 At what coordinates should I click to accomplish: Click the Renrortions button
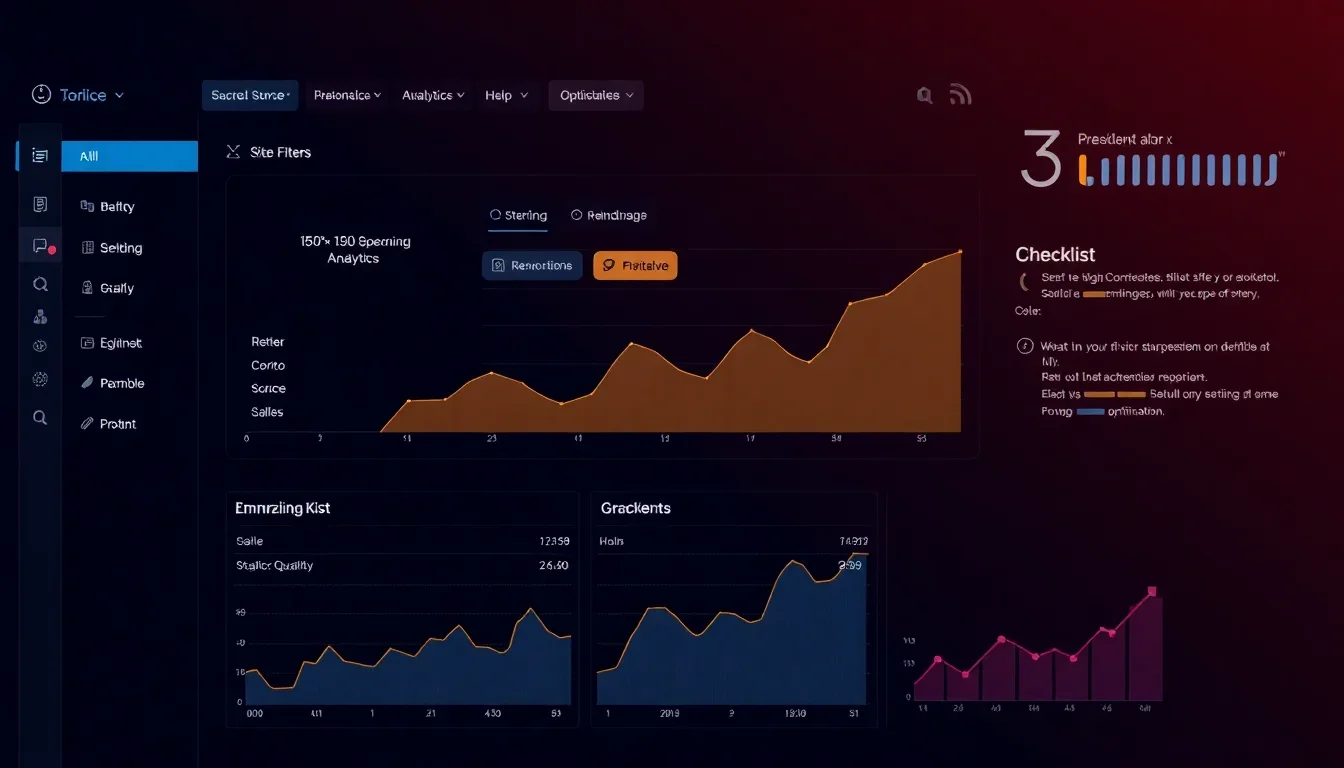pyautogui.click(x=532, y=265)
